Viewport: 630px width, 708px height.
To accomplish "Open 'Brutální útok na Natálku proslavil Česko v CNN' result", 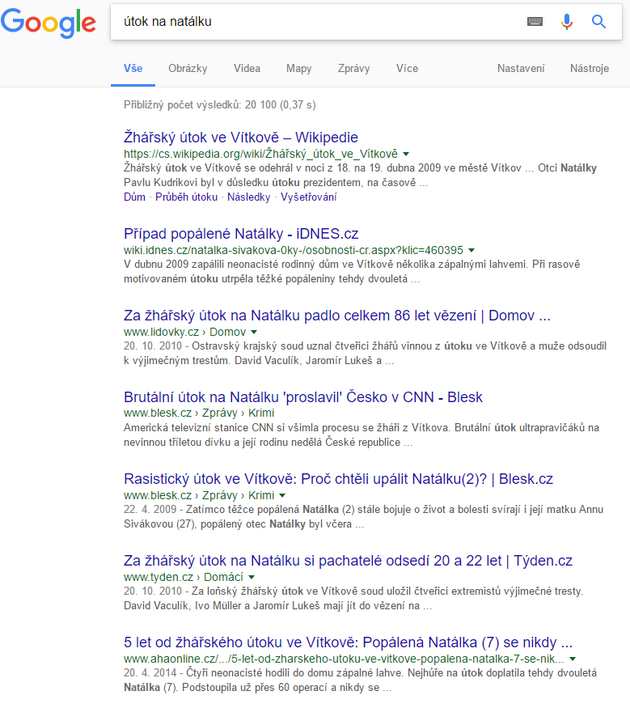I will pyautogui.click(x=303, y=397).
